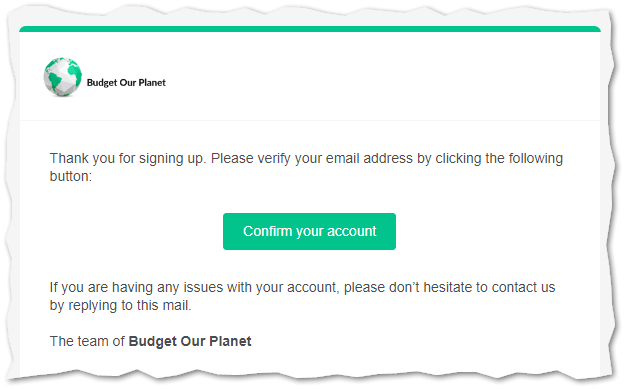Click the bold Budget Our Planet signature
626x389 pixels.
pyautogui.click(x=190, y=341)
